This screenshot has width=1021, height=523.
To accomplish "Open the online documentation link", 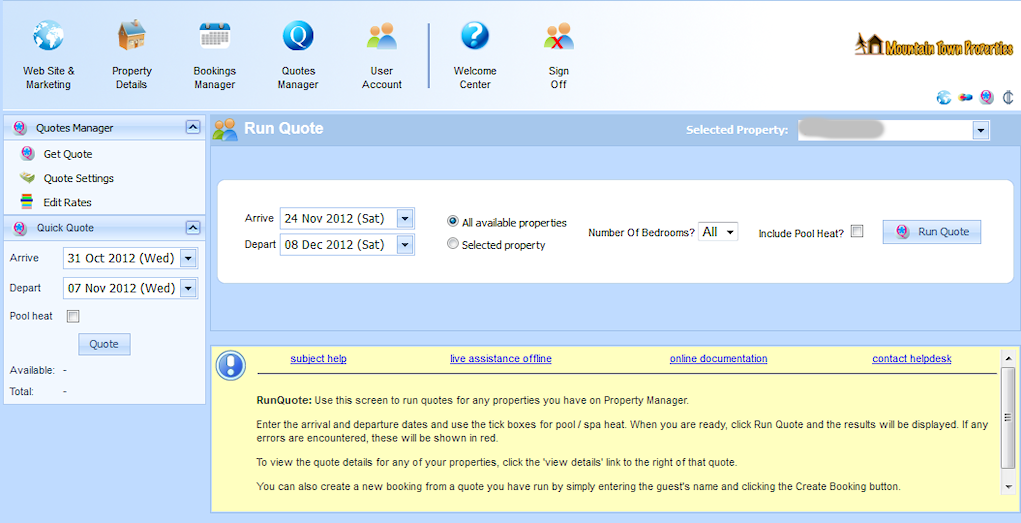I will (718, 359).
